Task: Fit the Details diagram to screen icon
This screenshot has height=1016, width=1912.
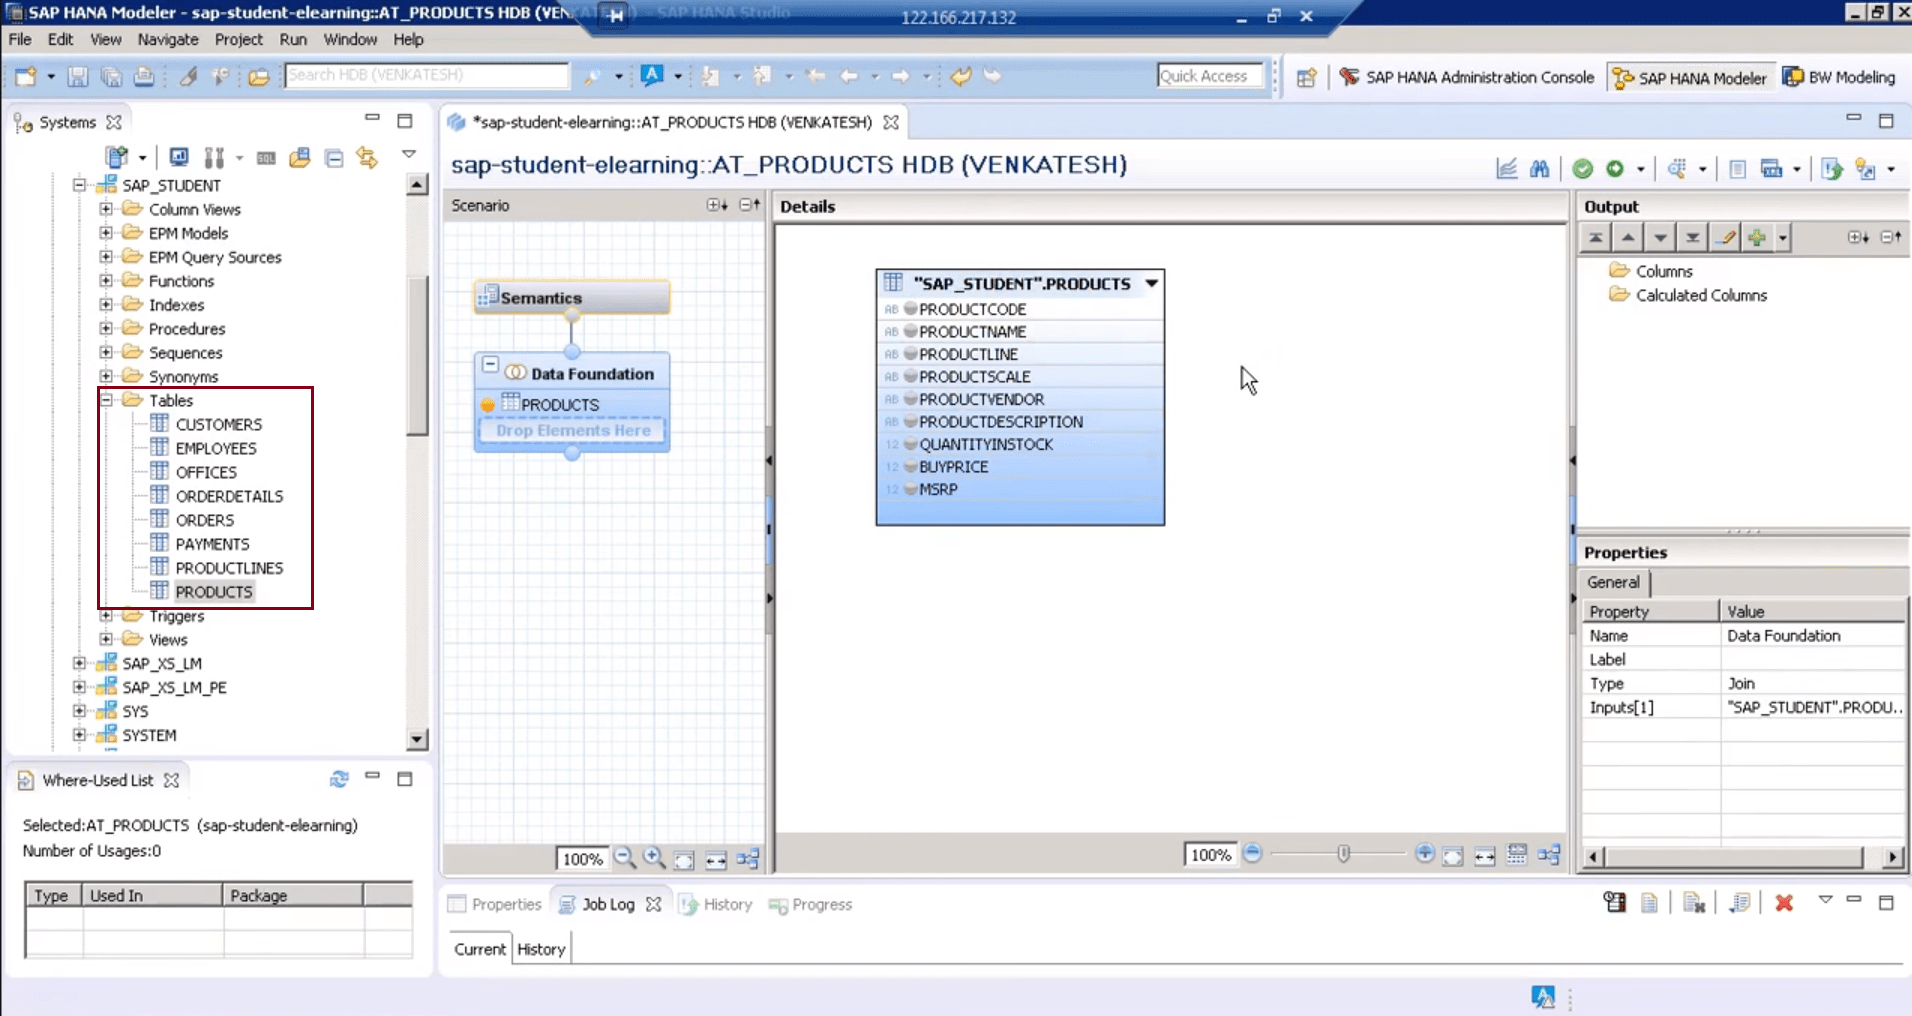Action: tap(1452, 855)
